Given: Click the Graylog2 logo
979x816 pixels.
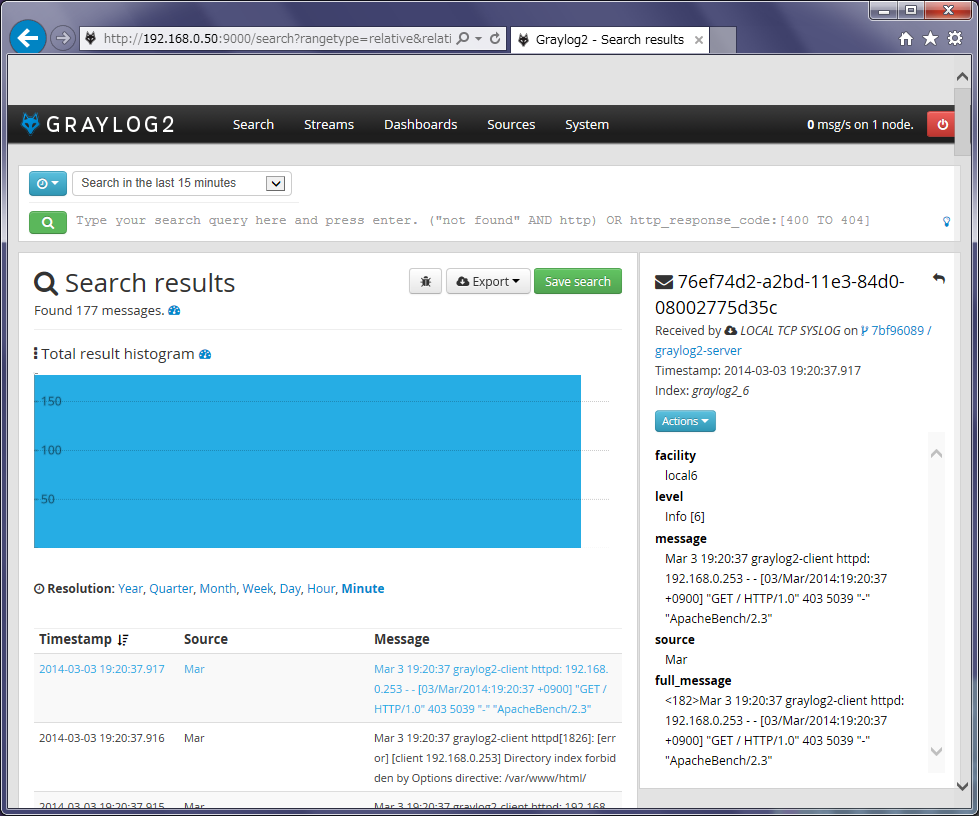Looking at the screenshot, I should pyautogui.click(x=97, y=124).
